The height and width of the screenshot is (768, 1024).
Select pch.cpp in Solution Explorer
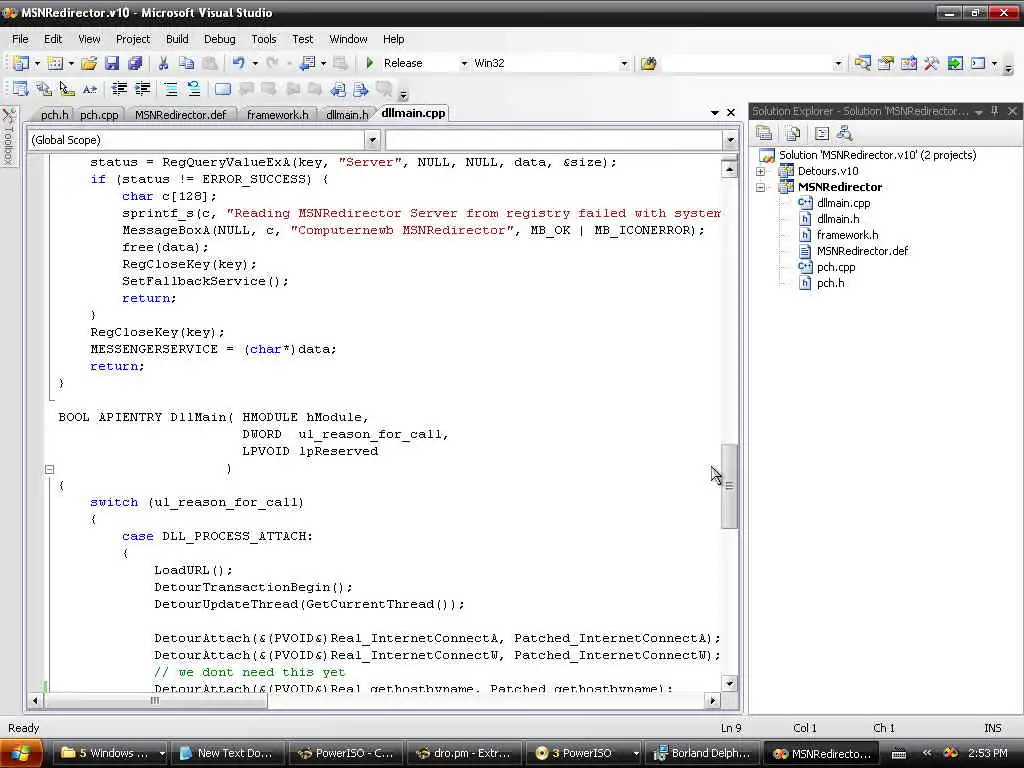click(x=835, y=267)
